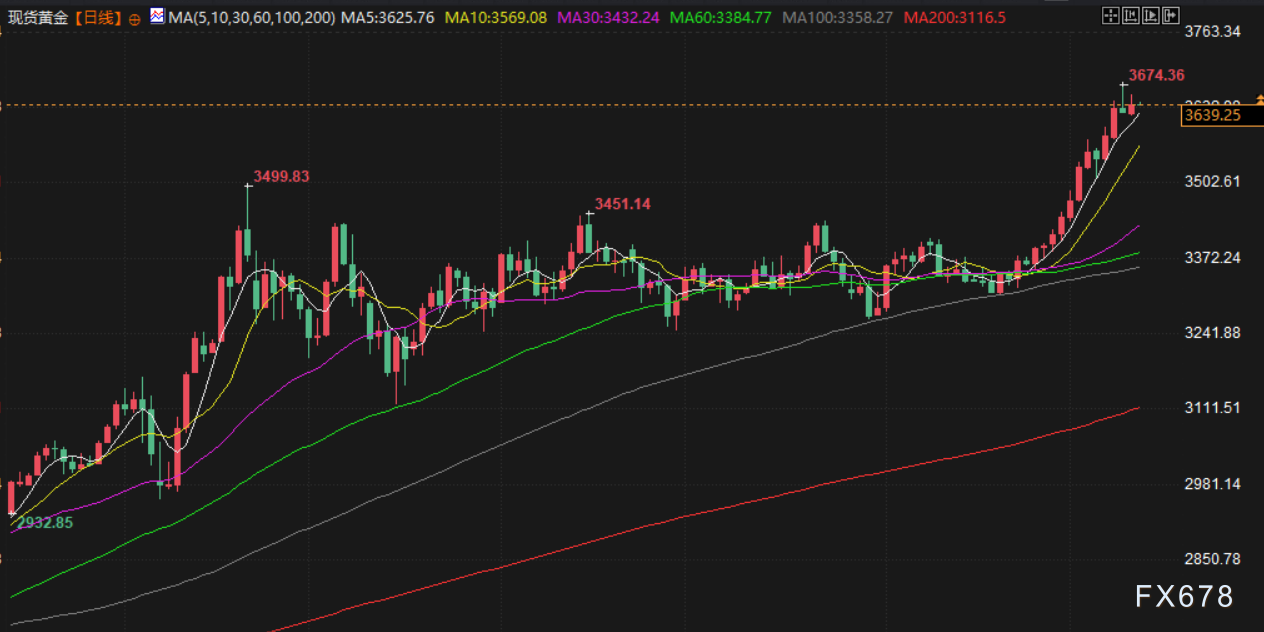
Task: Click the 现货黄金 instrument name
Action: (x=37, y=18)
